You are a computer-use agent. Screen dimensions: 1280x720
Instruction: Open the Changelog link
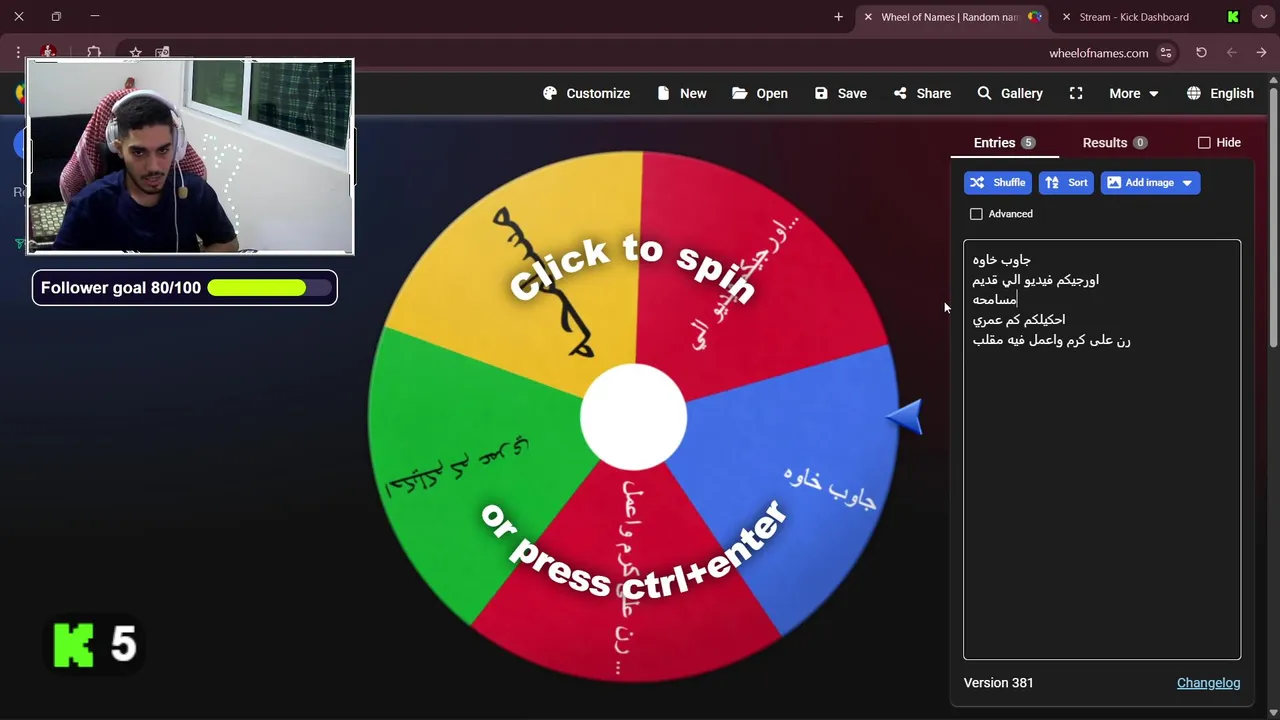point(1208,683)
